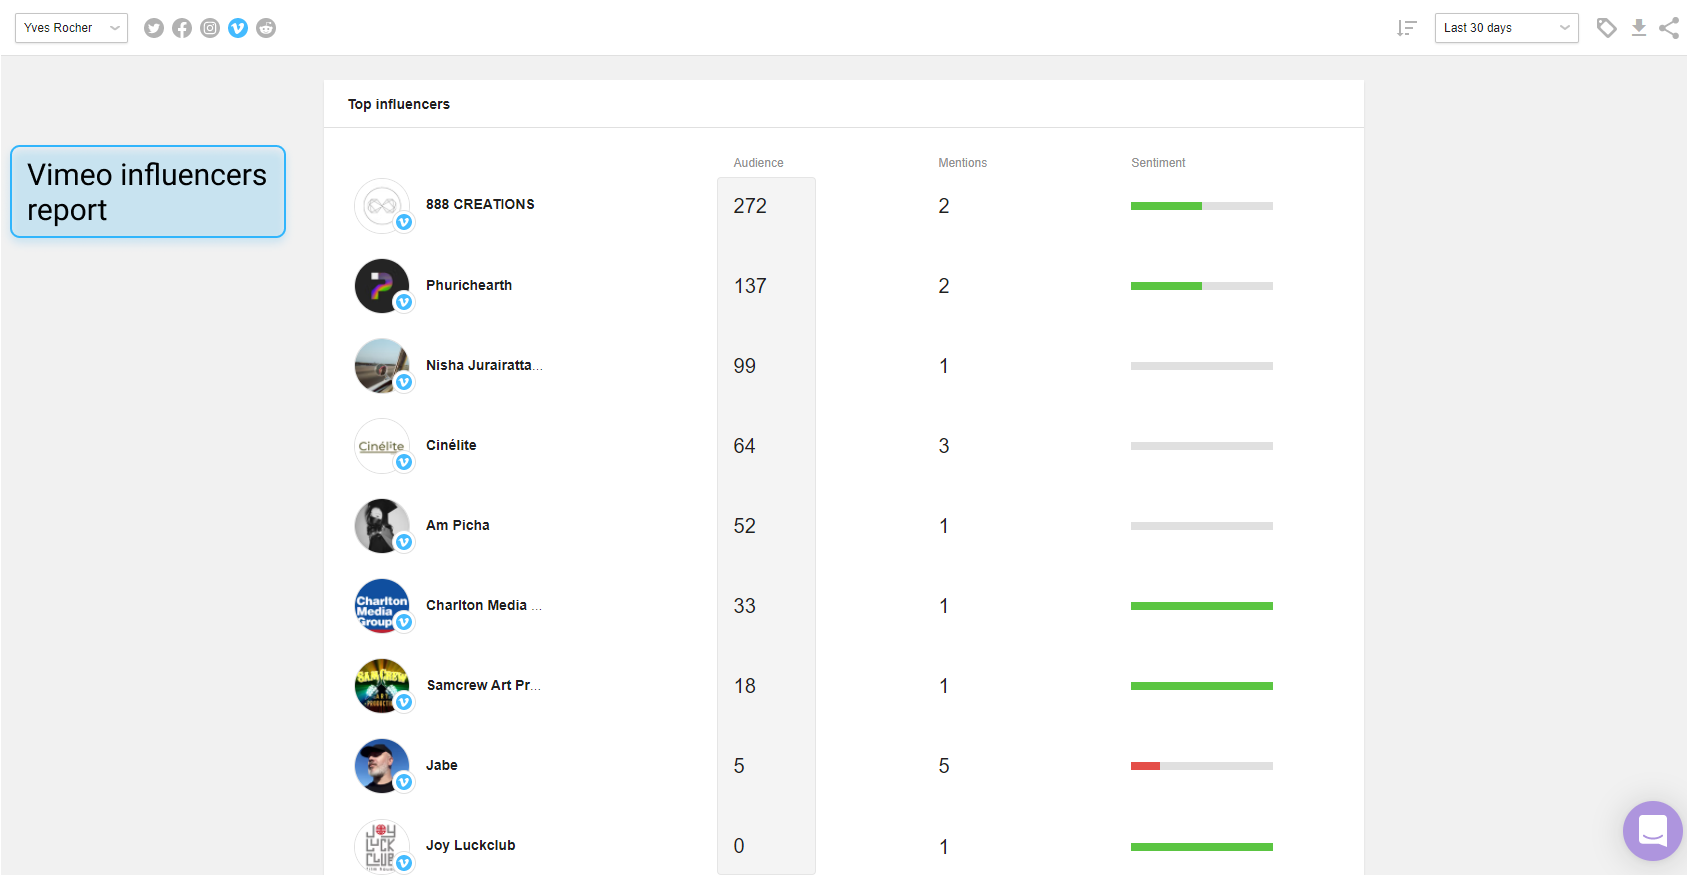Open Am Picha profile avatar
1687x875 pixels.
382,526
